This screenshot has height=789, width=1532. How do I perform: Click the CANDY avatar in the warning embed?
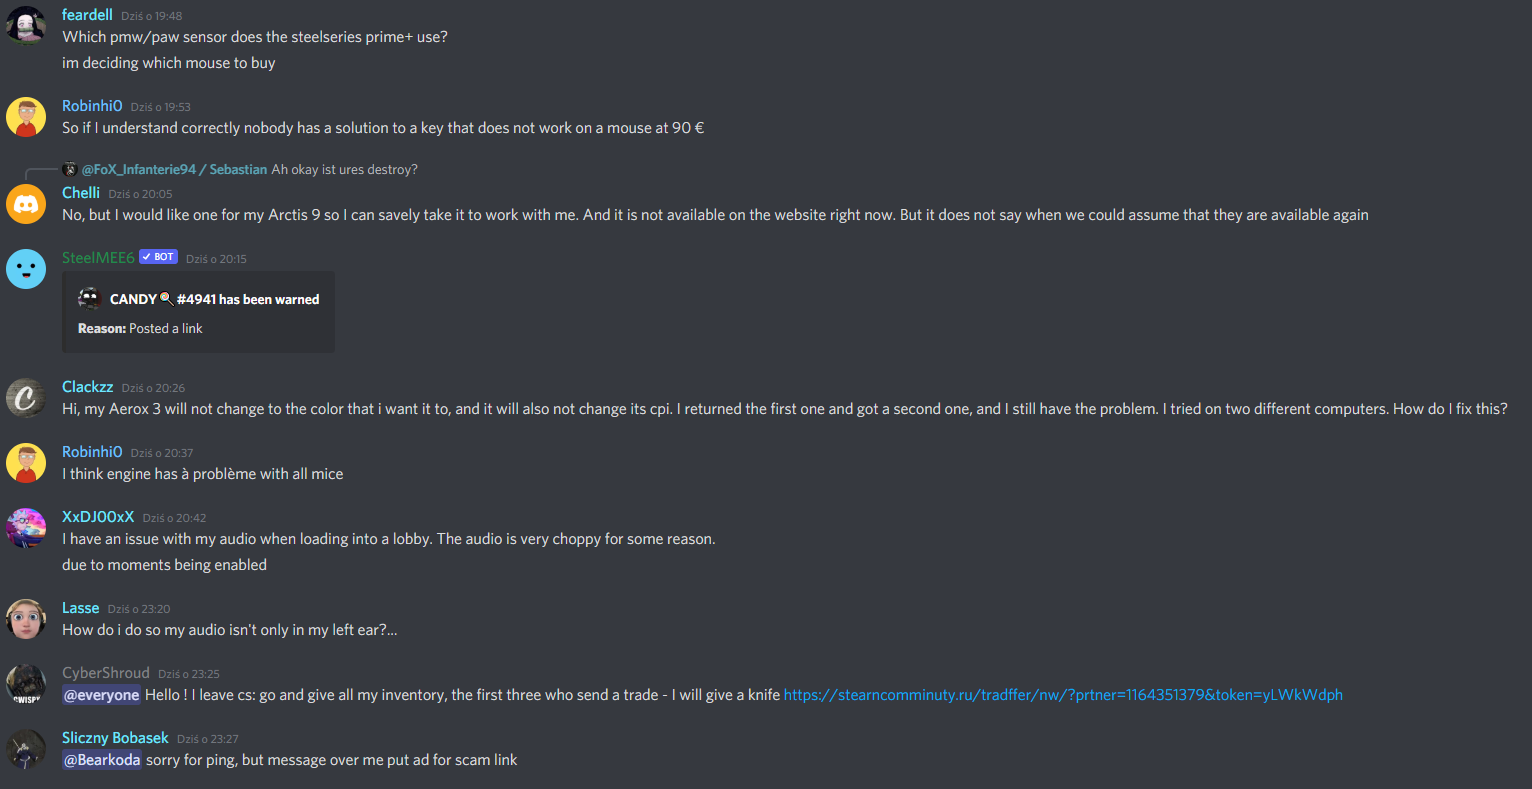(x=90, y=298)
